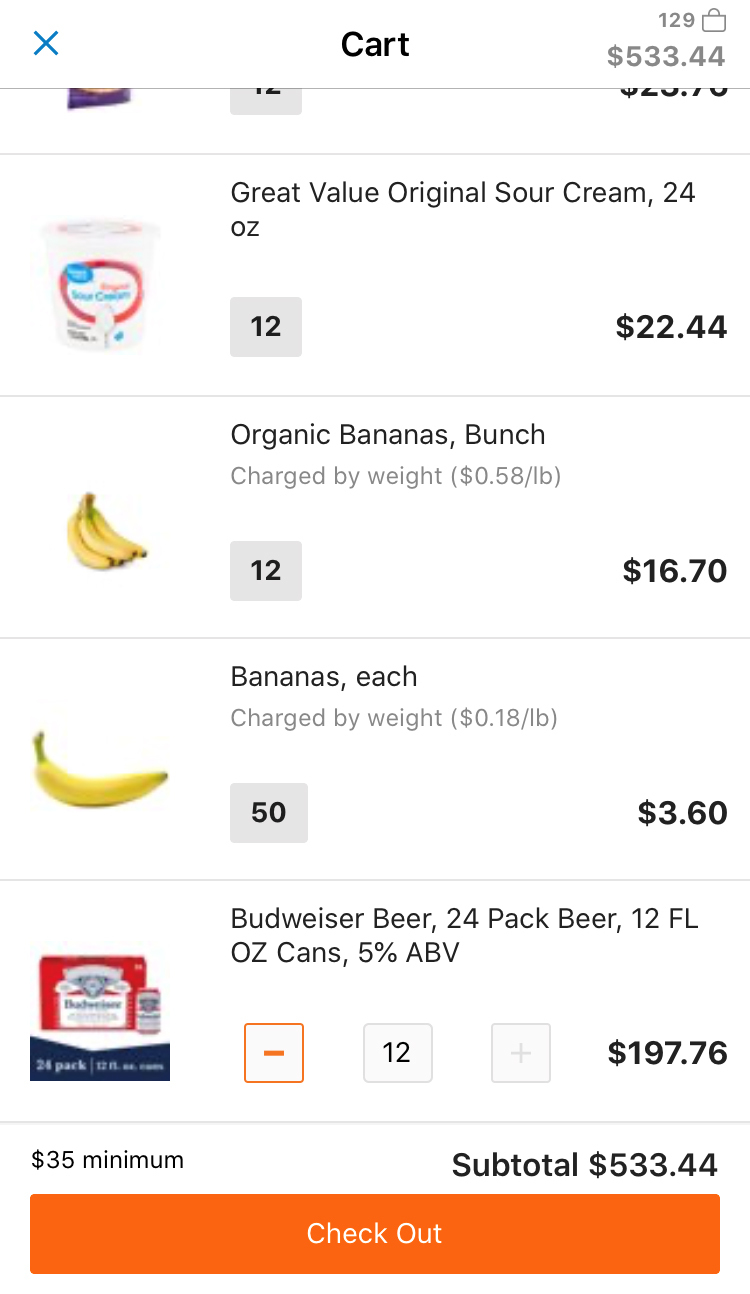Open the Sour Cream quantity selector
The height and width of the screenshot is (1294, 750).
(x=266, y=327)
